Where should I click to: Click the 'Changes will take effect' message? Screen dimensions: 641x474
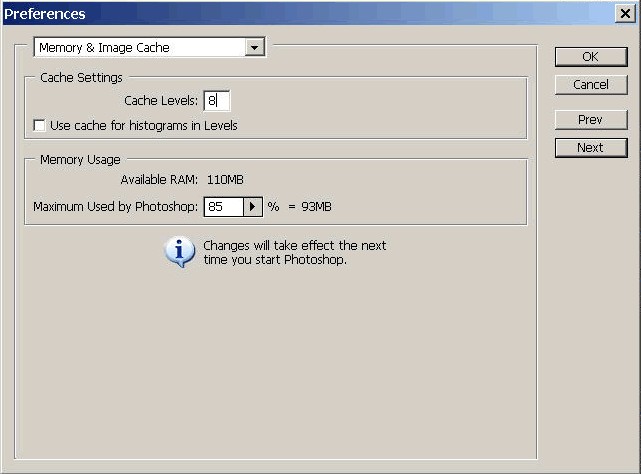click(x=295, y=252)
